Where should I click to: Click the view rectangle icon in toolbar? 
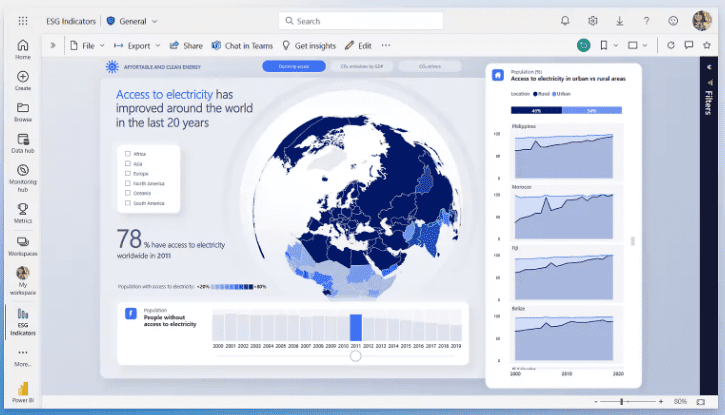tap(633, 45)
